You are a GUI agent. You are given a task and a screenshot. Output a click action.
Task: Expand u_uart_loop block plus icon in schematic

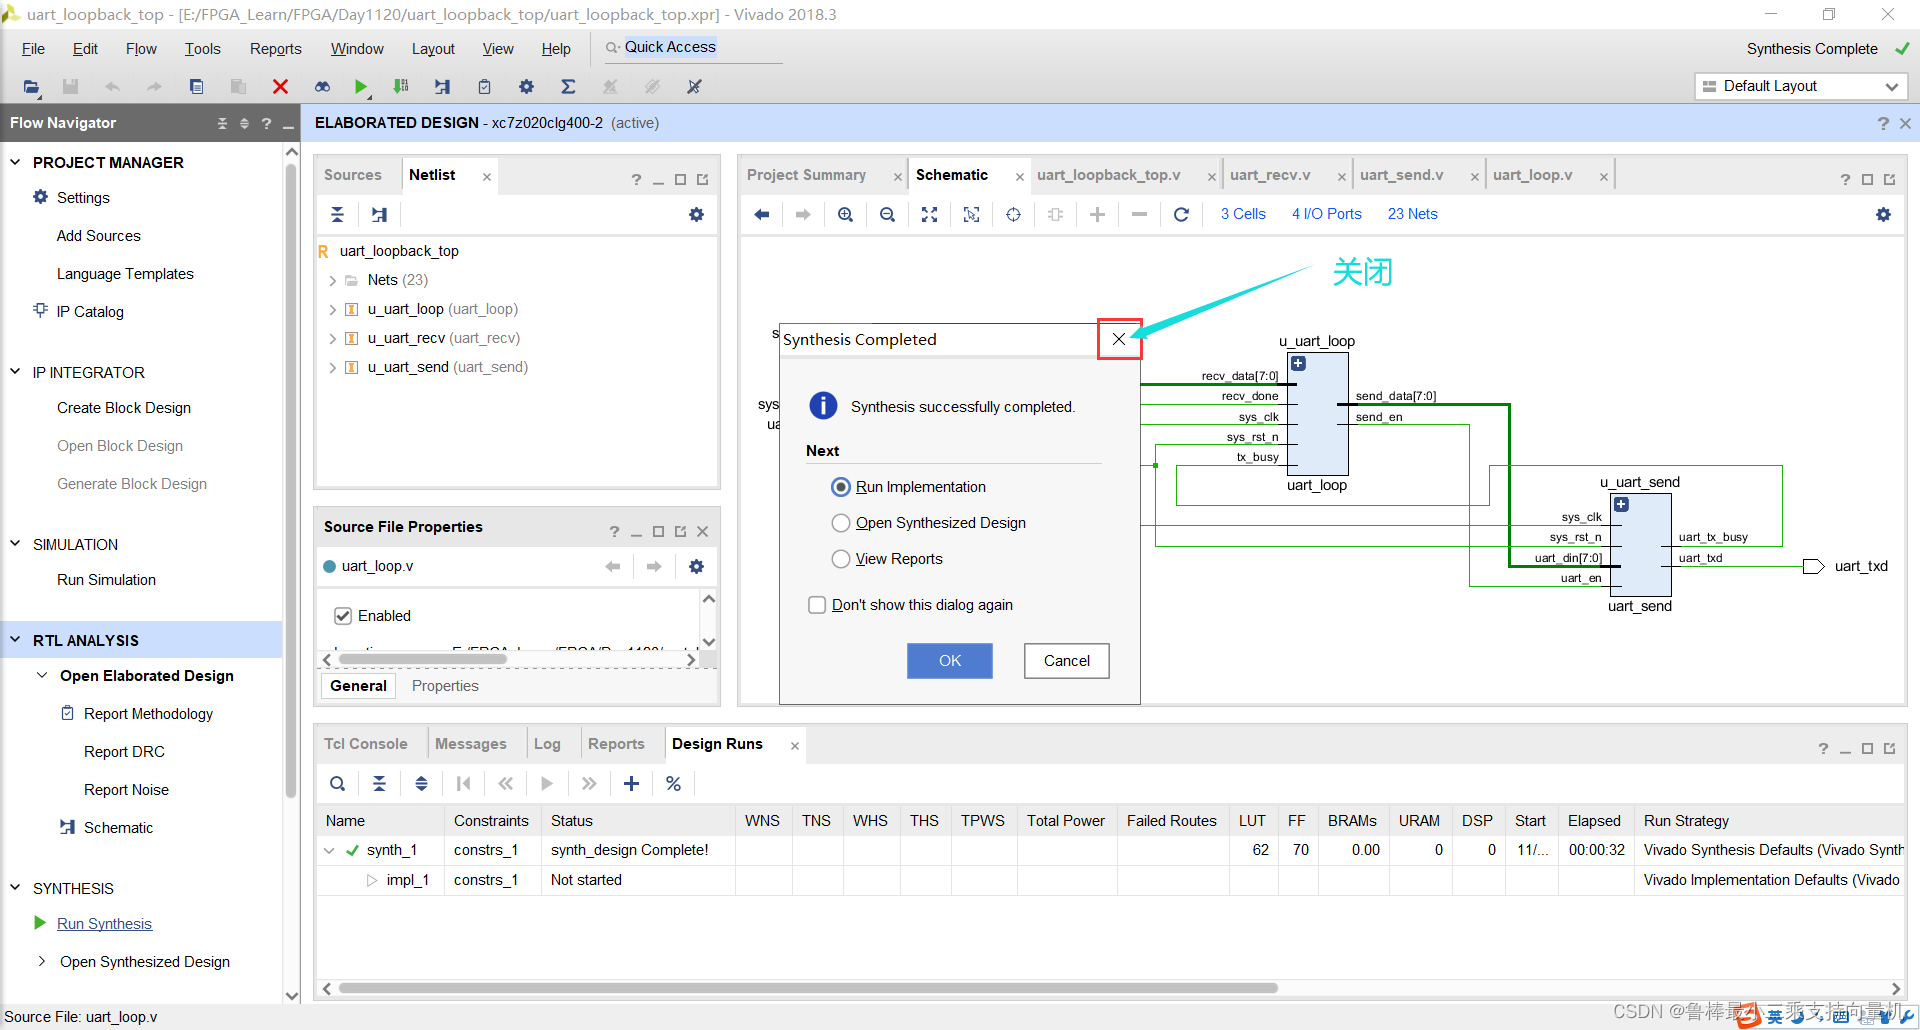(x=1298, y=364)
